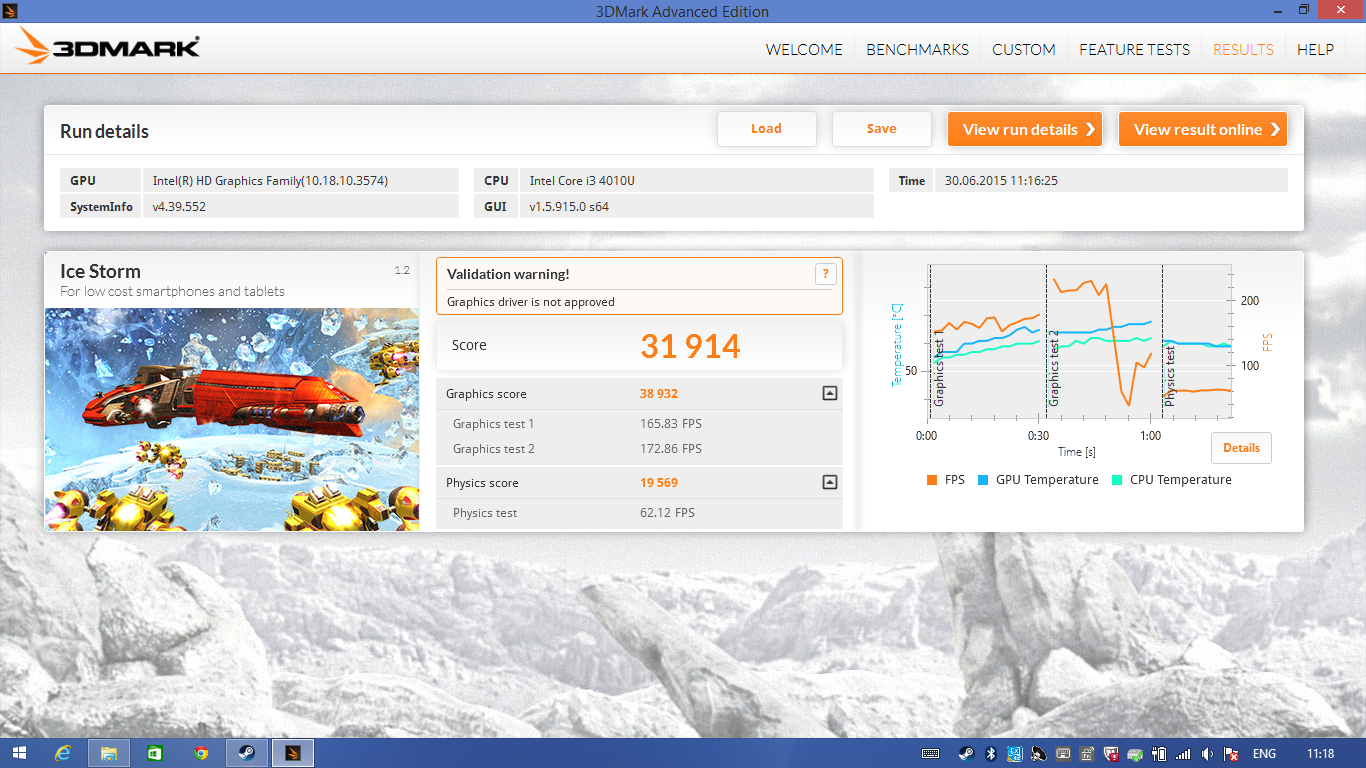The width and height of the screenshot is (1366, 768).
Task: Launch Google Chrome from the taskbar
Action: [x=201, y=753]
